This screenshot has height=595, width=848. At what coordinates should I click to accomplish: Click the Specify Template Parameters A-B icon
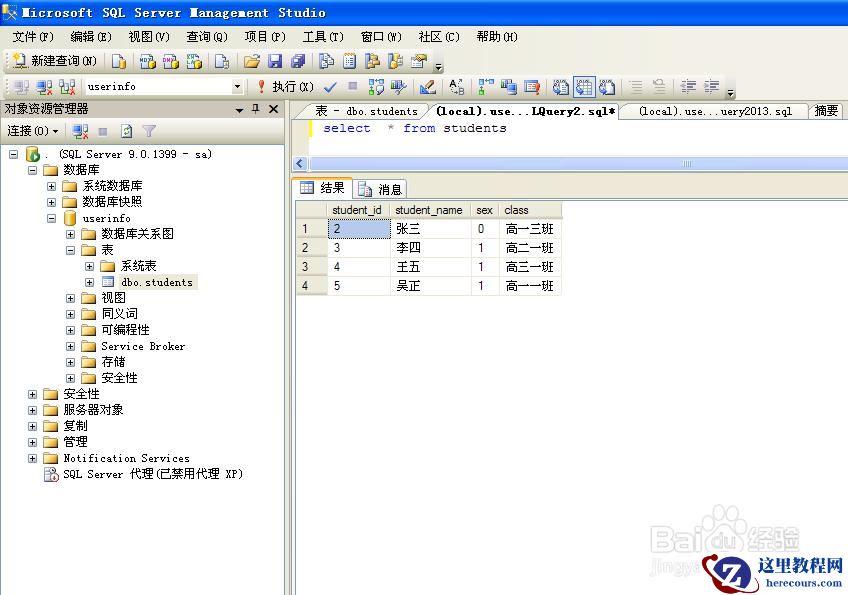pyautogui.click(x=456, y=87)
